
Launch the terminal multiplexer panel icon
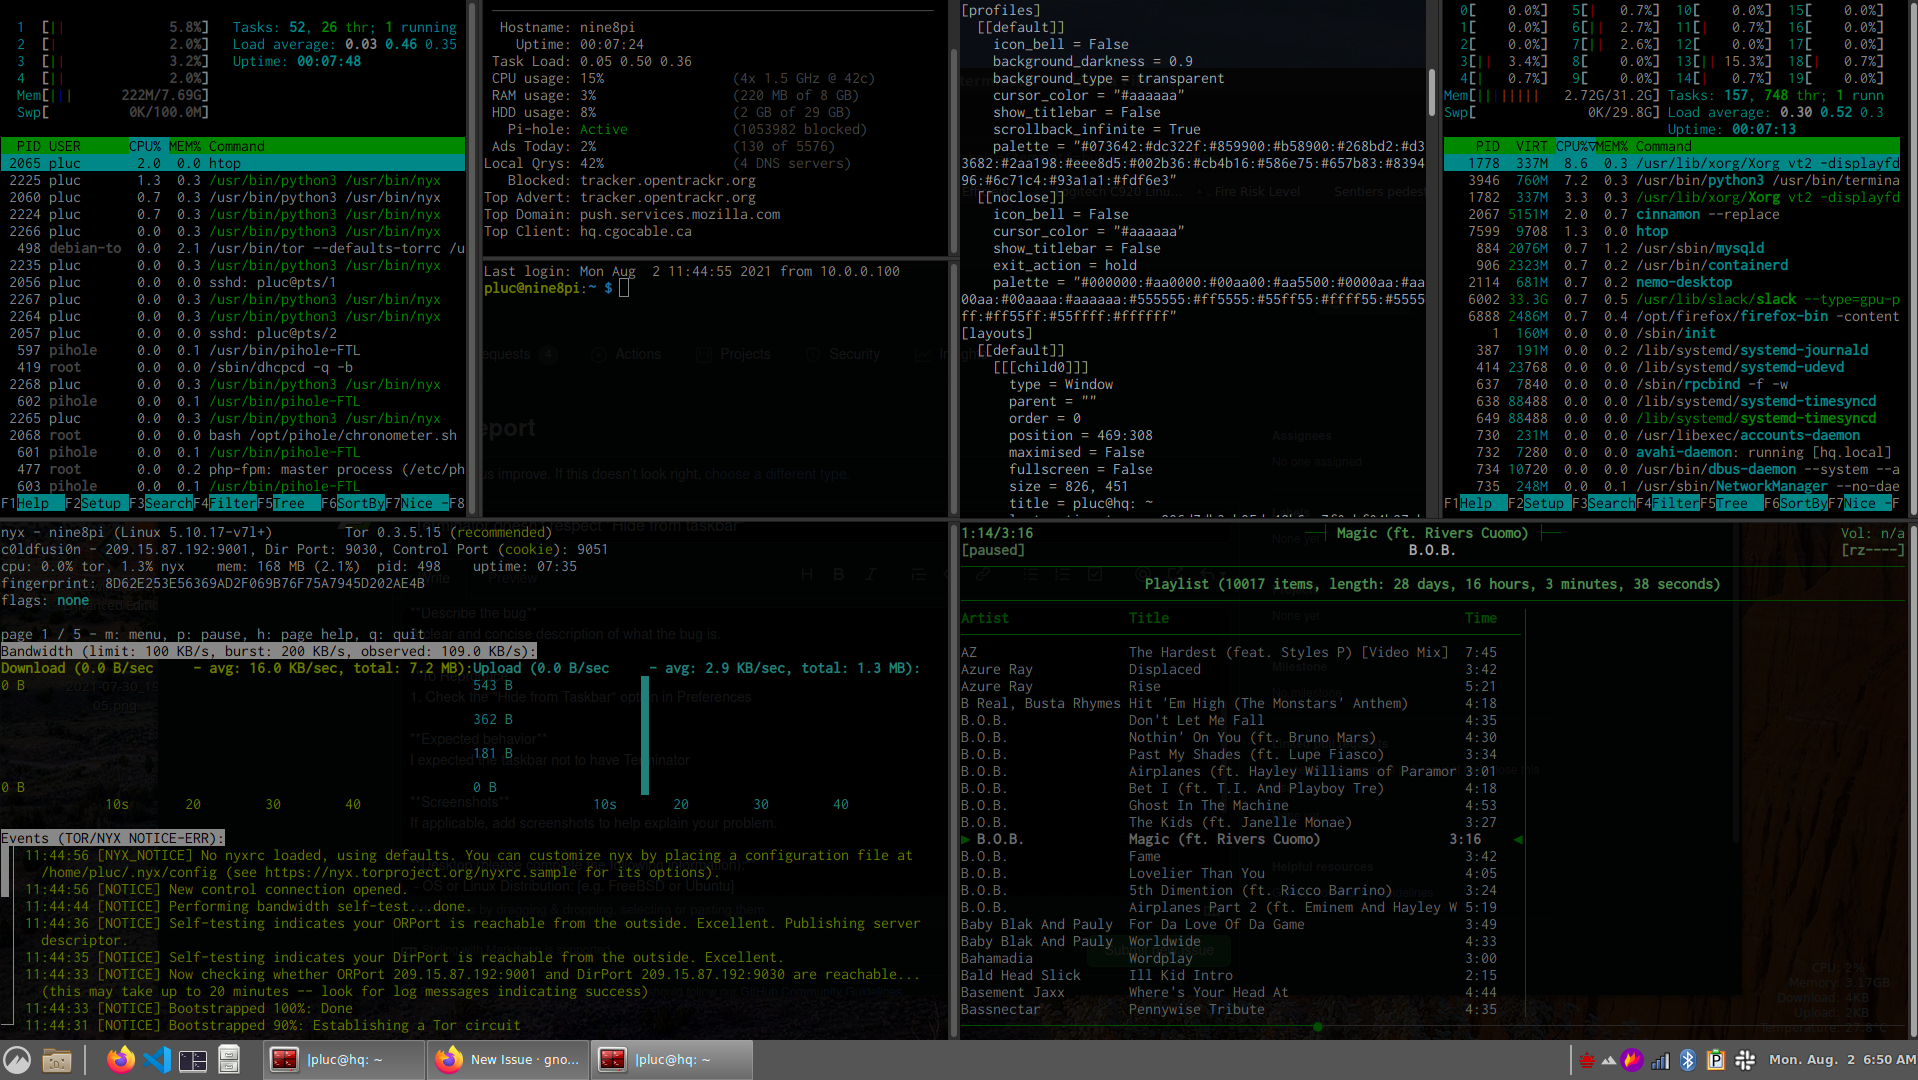193,1060
